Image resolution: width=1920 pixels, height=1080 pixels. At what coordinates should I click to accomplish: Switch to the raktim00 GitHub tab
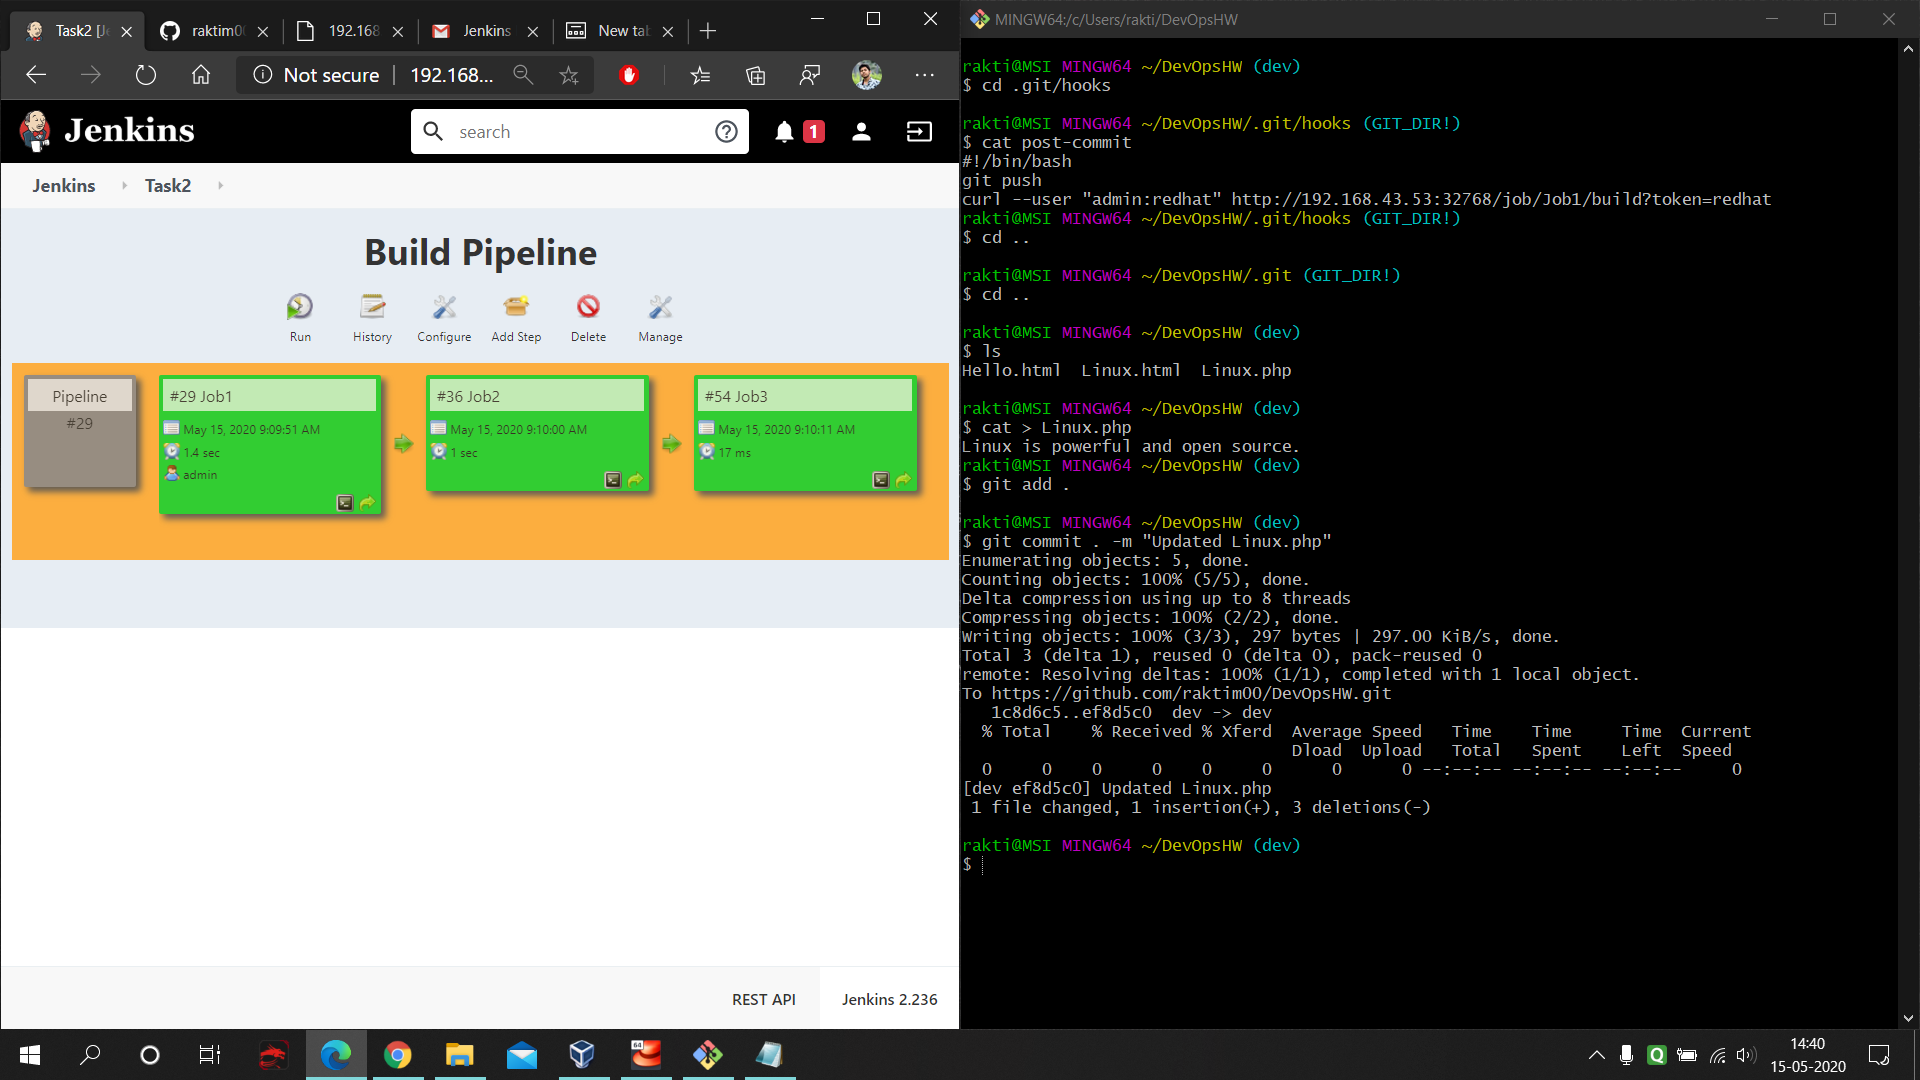[205, 31]
